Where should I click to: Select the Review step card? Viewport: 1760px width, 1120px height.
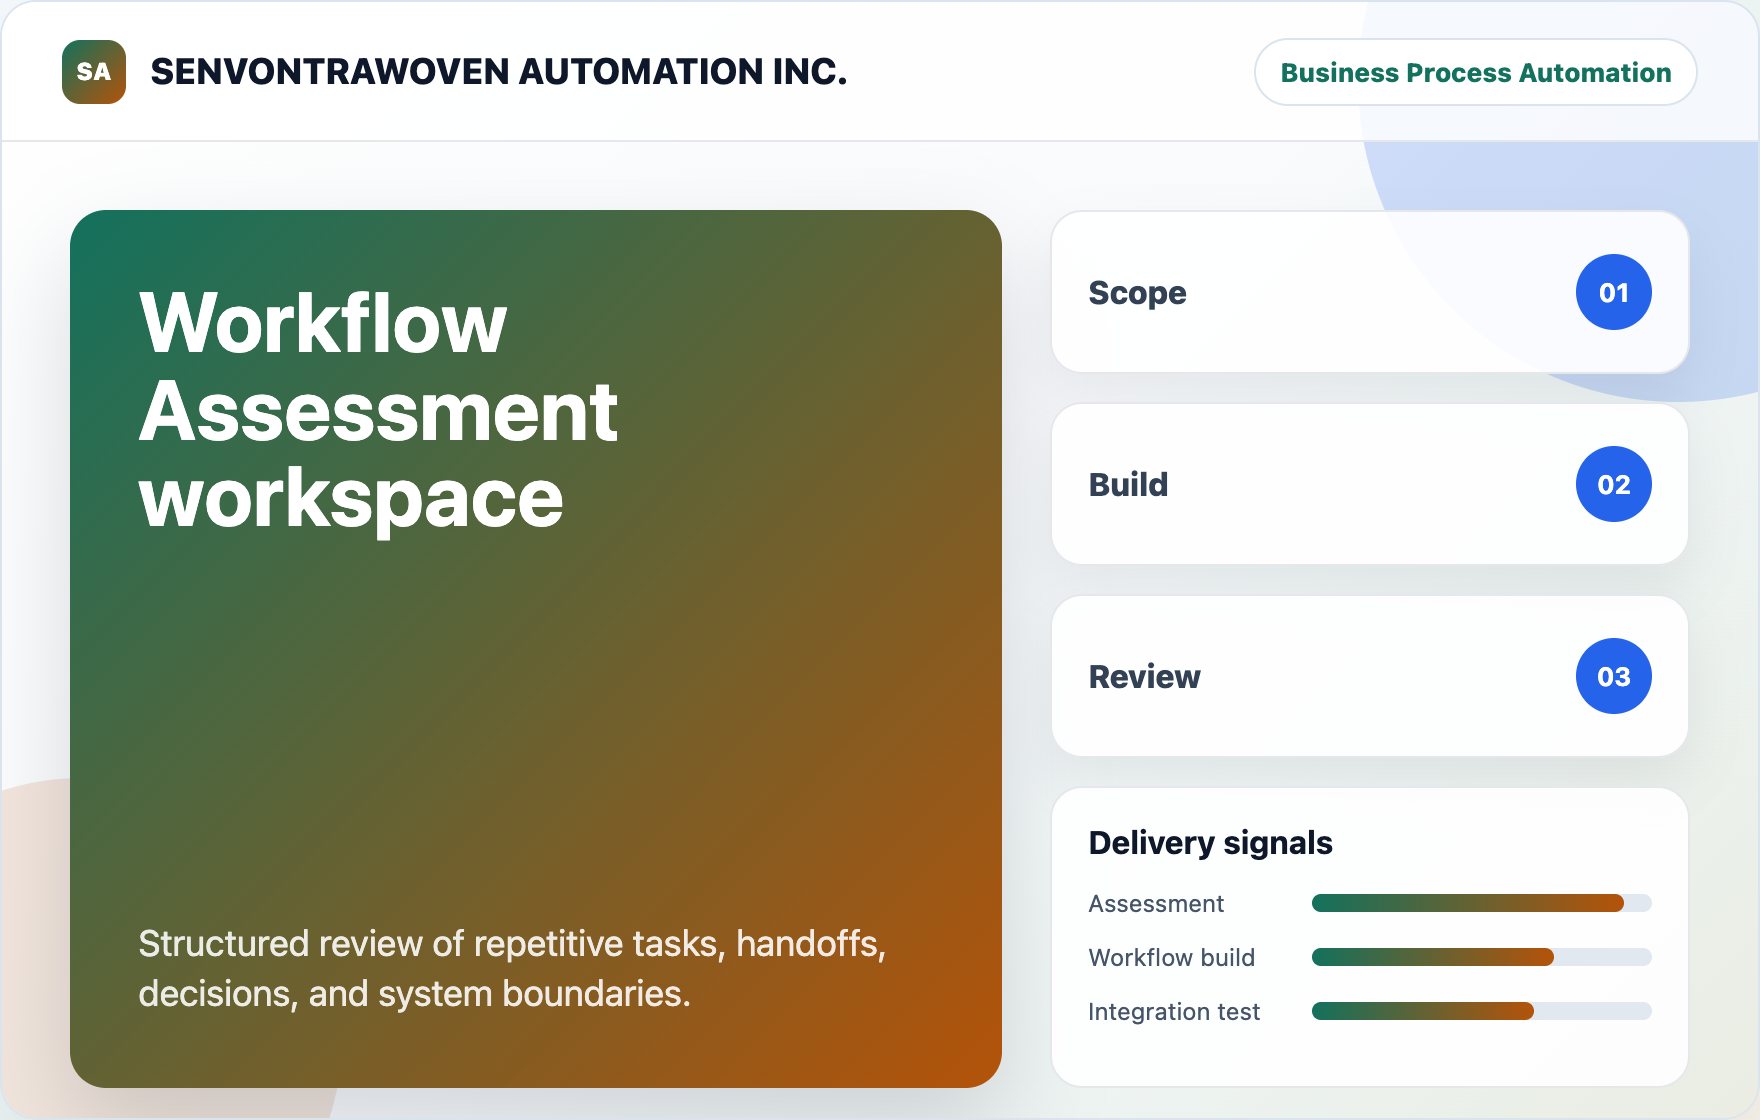point(1370,676)
